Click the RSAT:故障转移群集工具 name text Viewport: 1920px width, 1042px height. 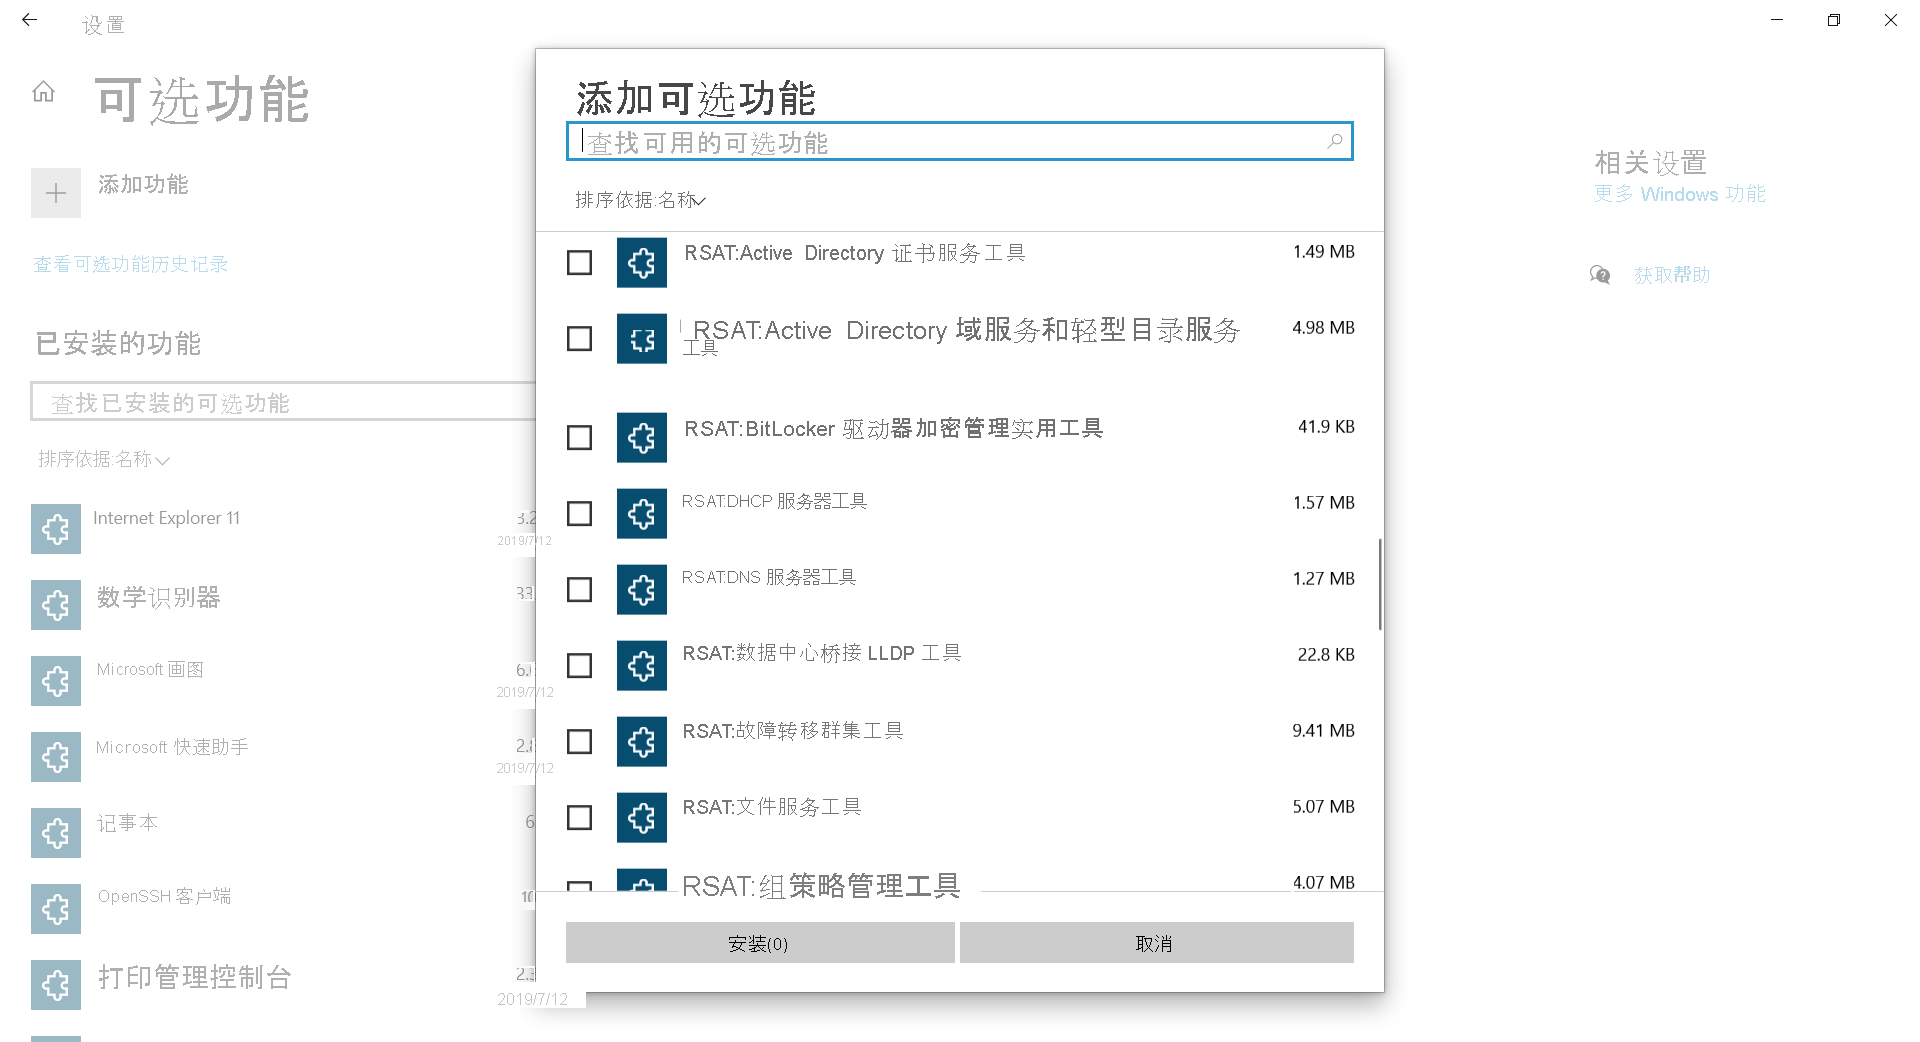[792, 731]
